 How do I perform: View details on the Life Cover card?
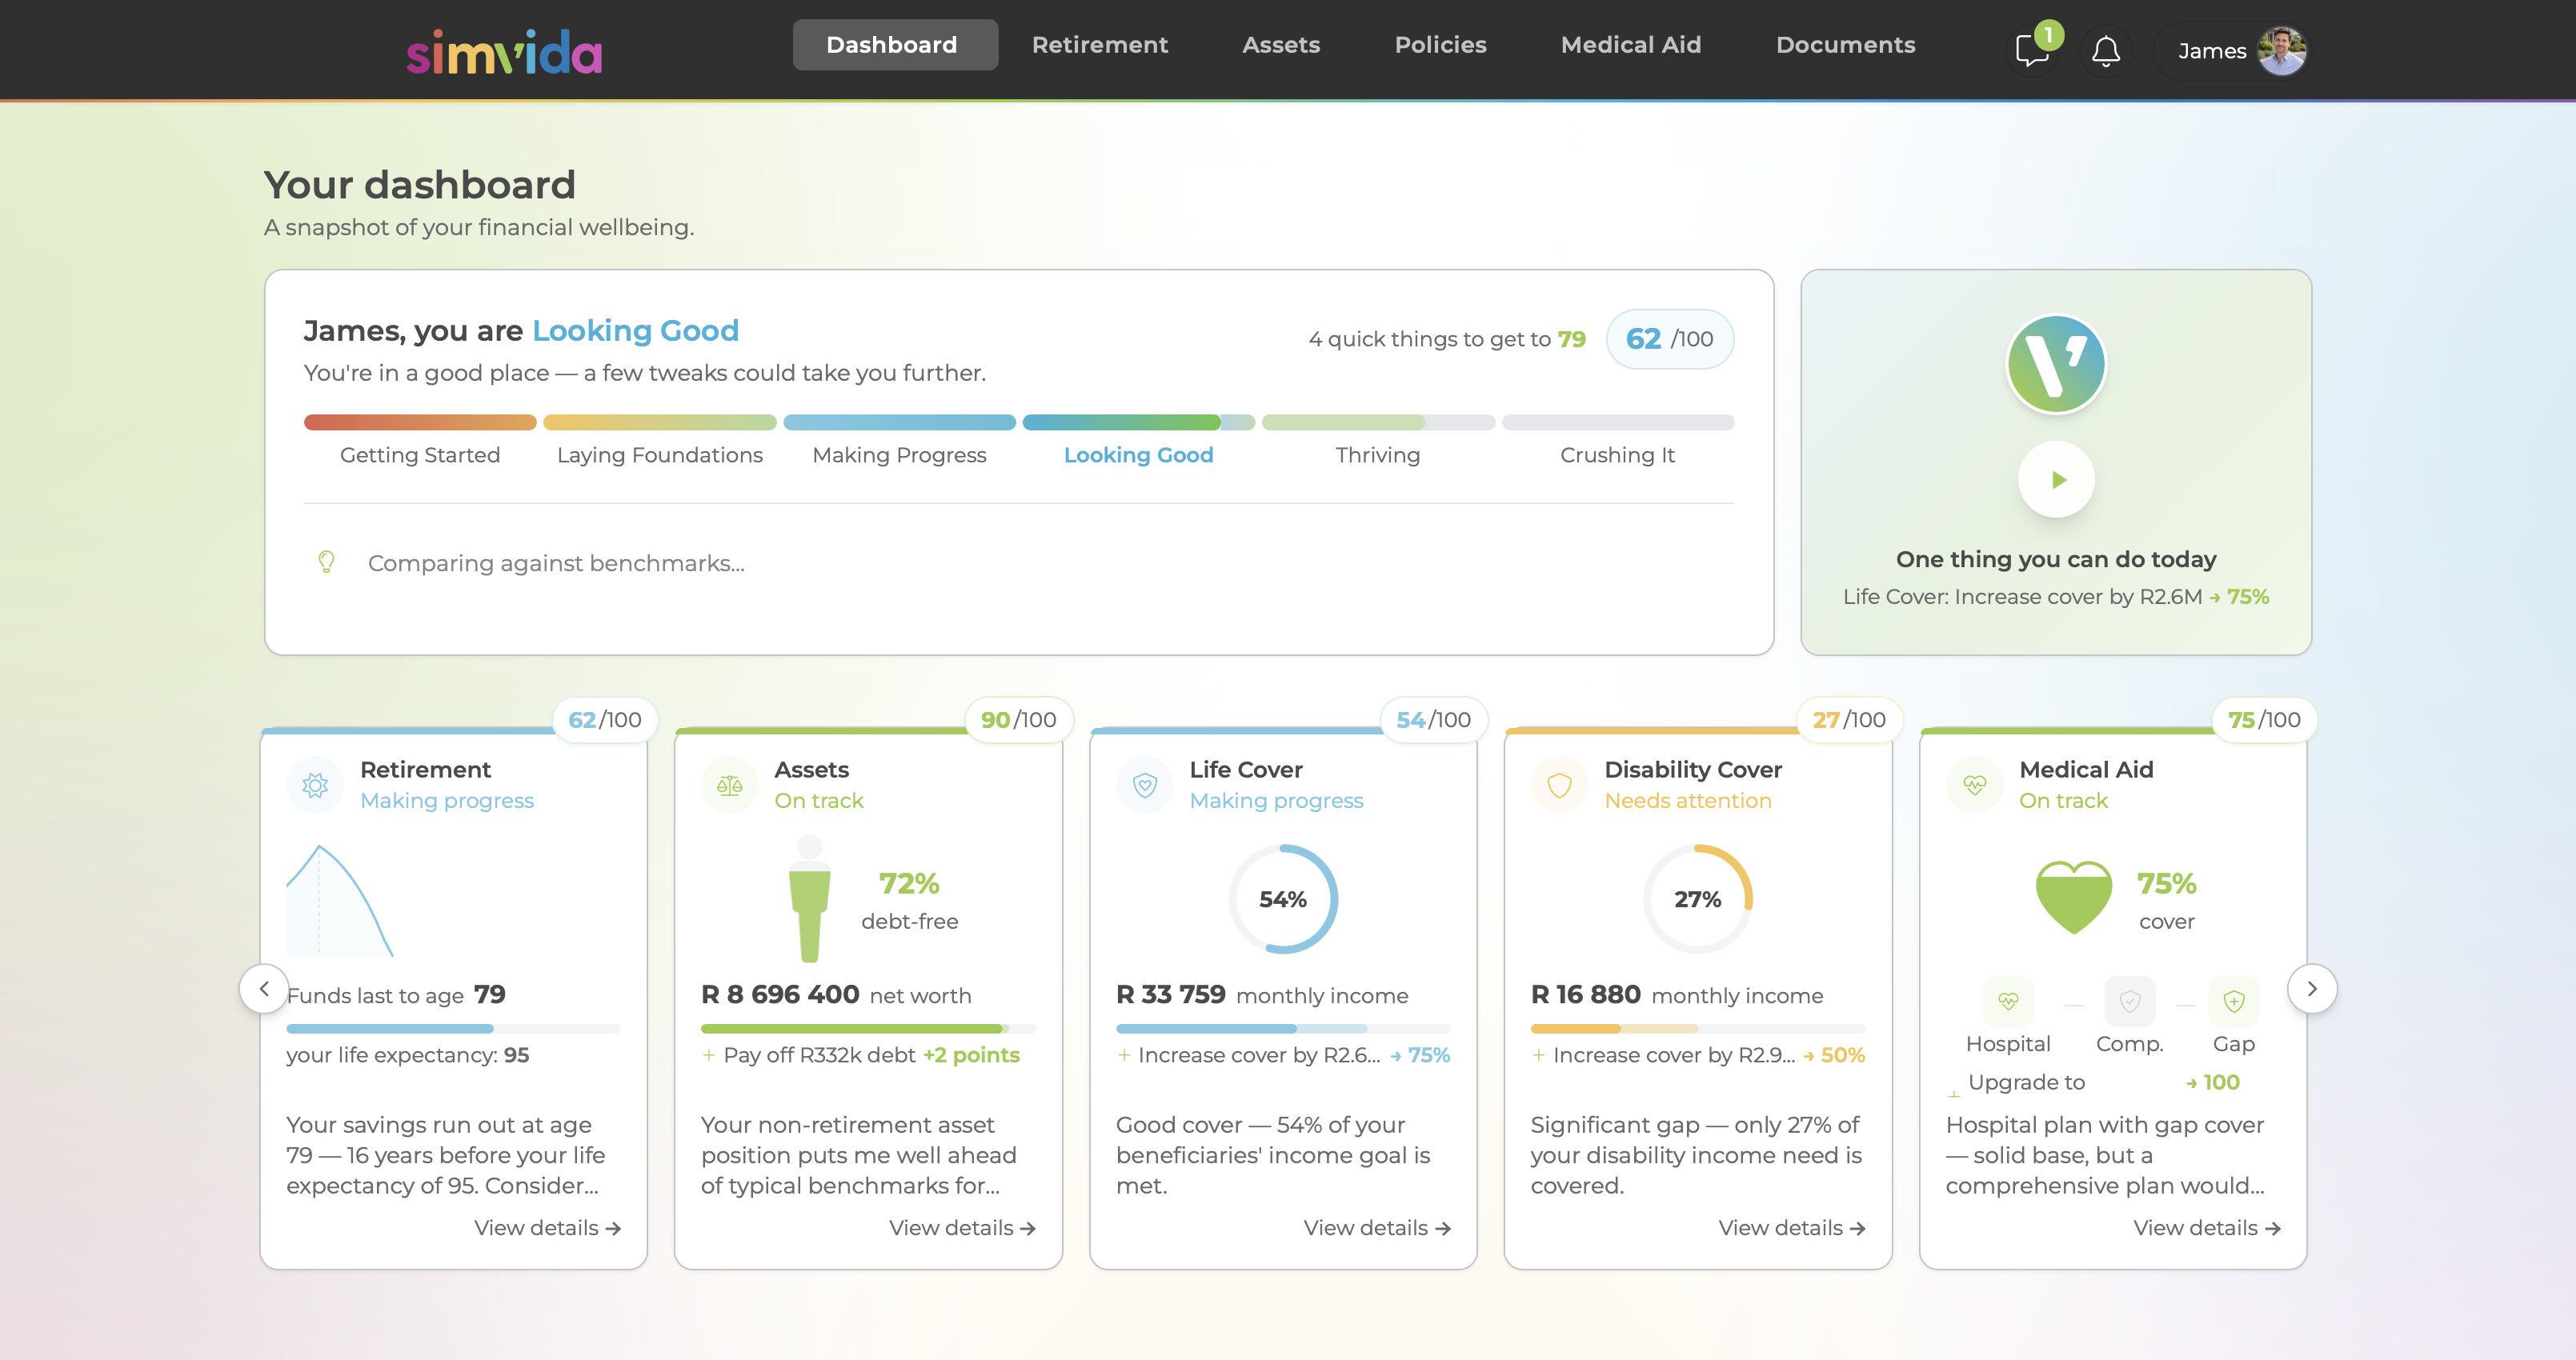pyautogui.click(x=1377, y=1228)
